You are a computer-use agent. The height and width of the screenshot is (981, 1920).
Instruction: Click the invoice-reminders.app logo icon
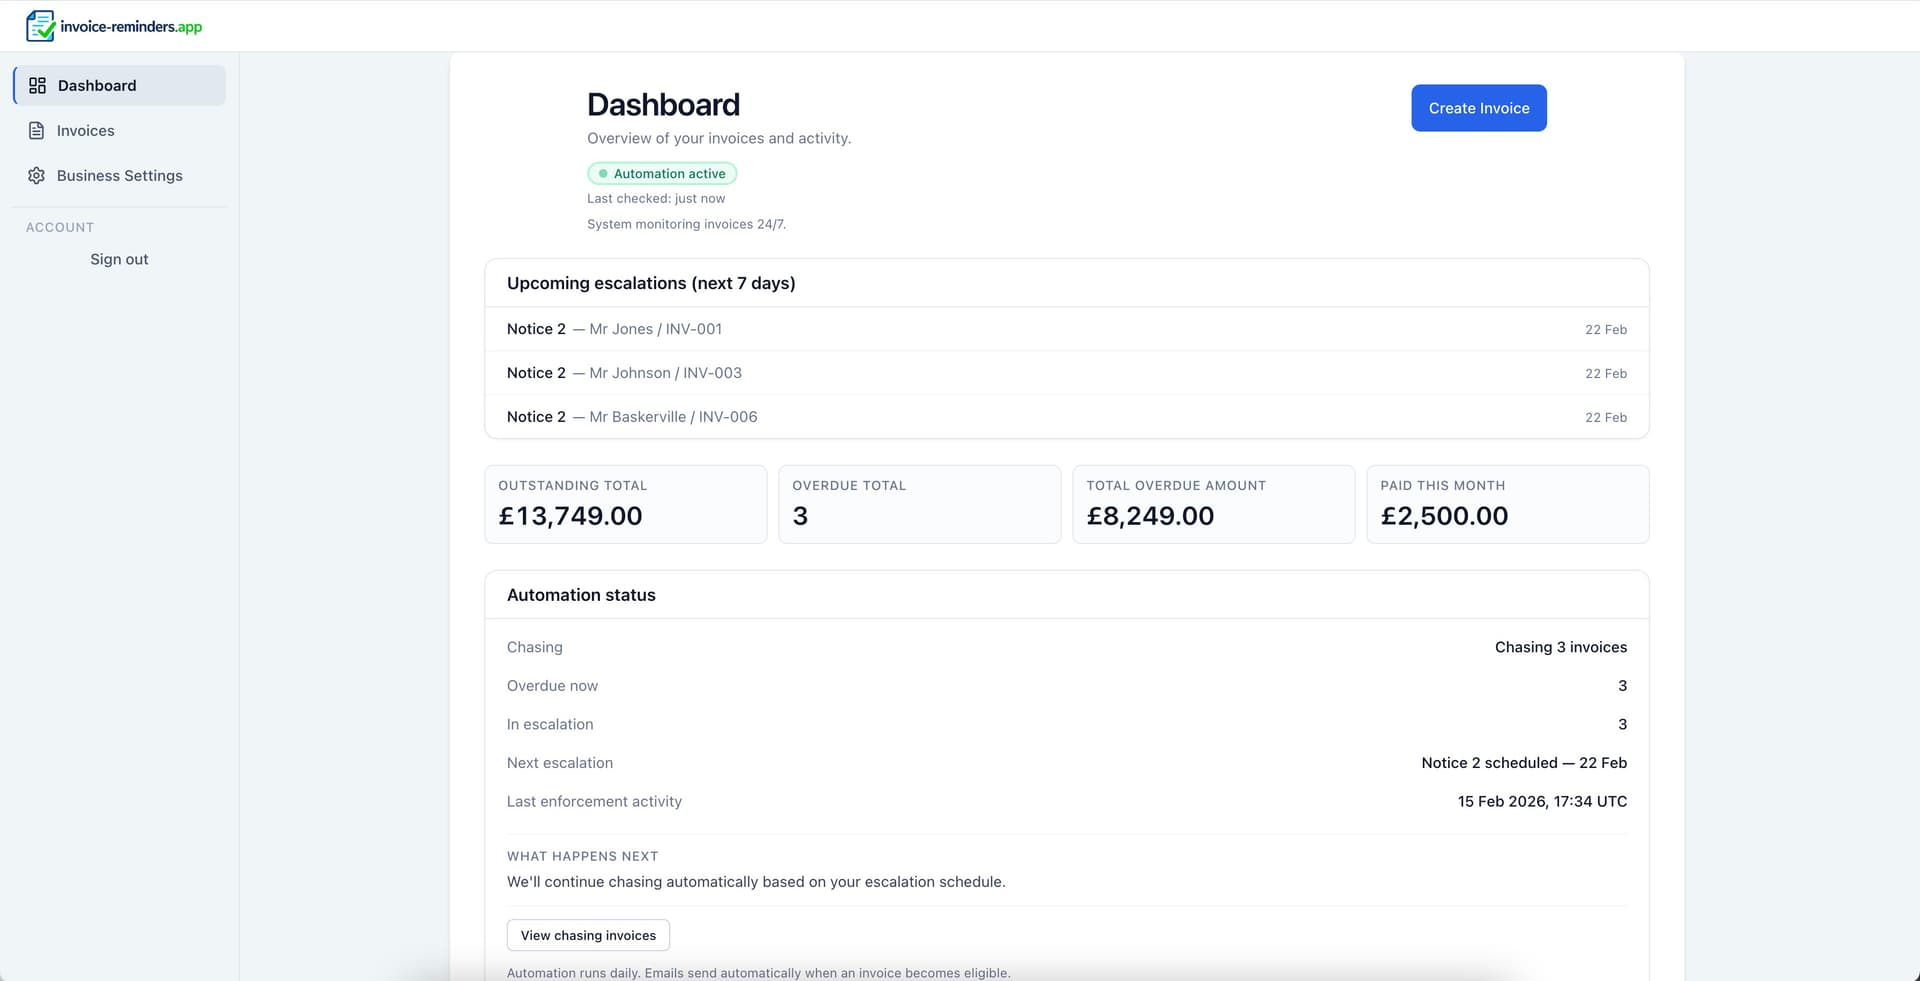(x=38, y=25)
